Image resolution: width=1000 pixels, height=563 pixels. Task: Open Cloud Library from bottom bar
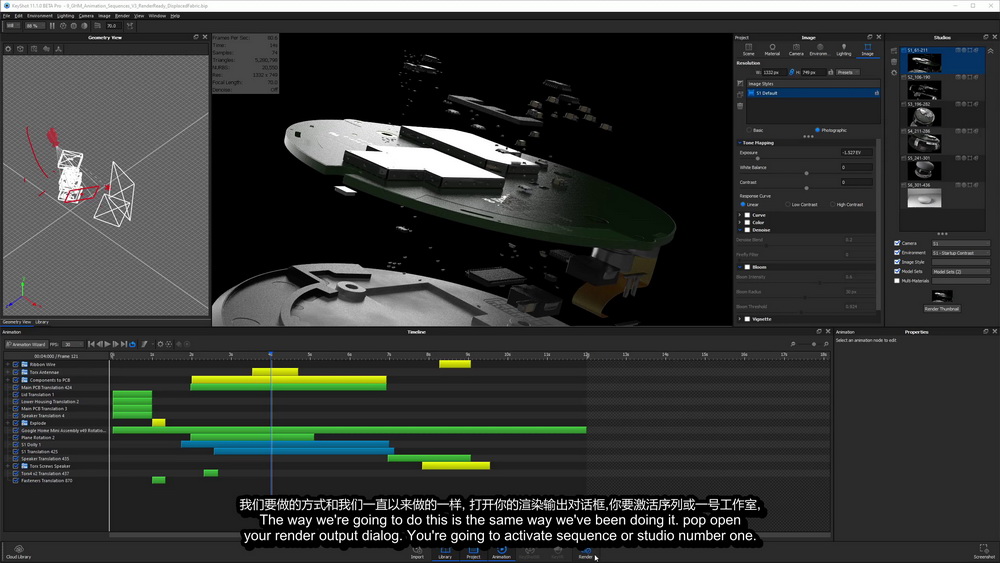18,552
